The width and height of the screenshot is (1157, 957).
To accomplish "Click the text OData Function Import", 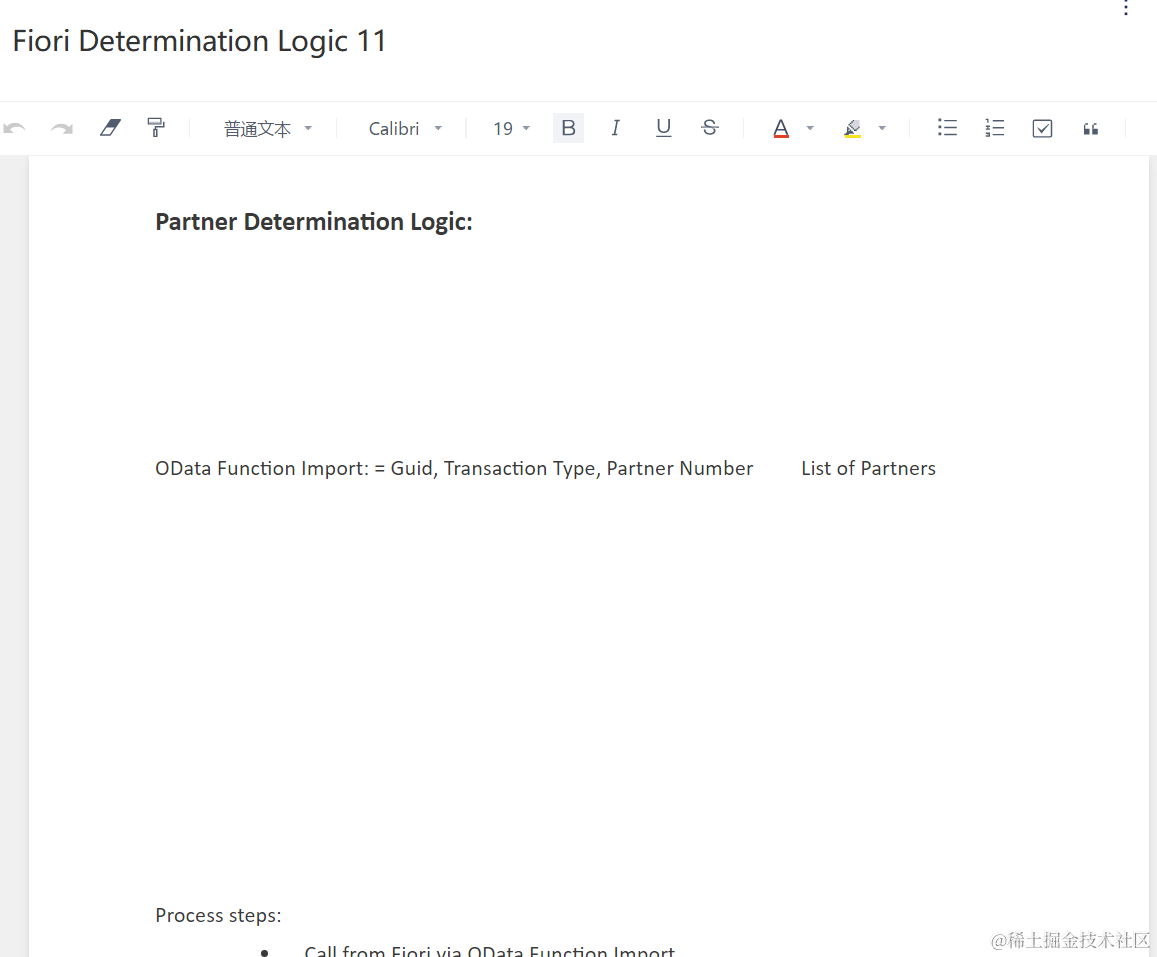I will click(261, 468).
